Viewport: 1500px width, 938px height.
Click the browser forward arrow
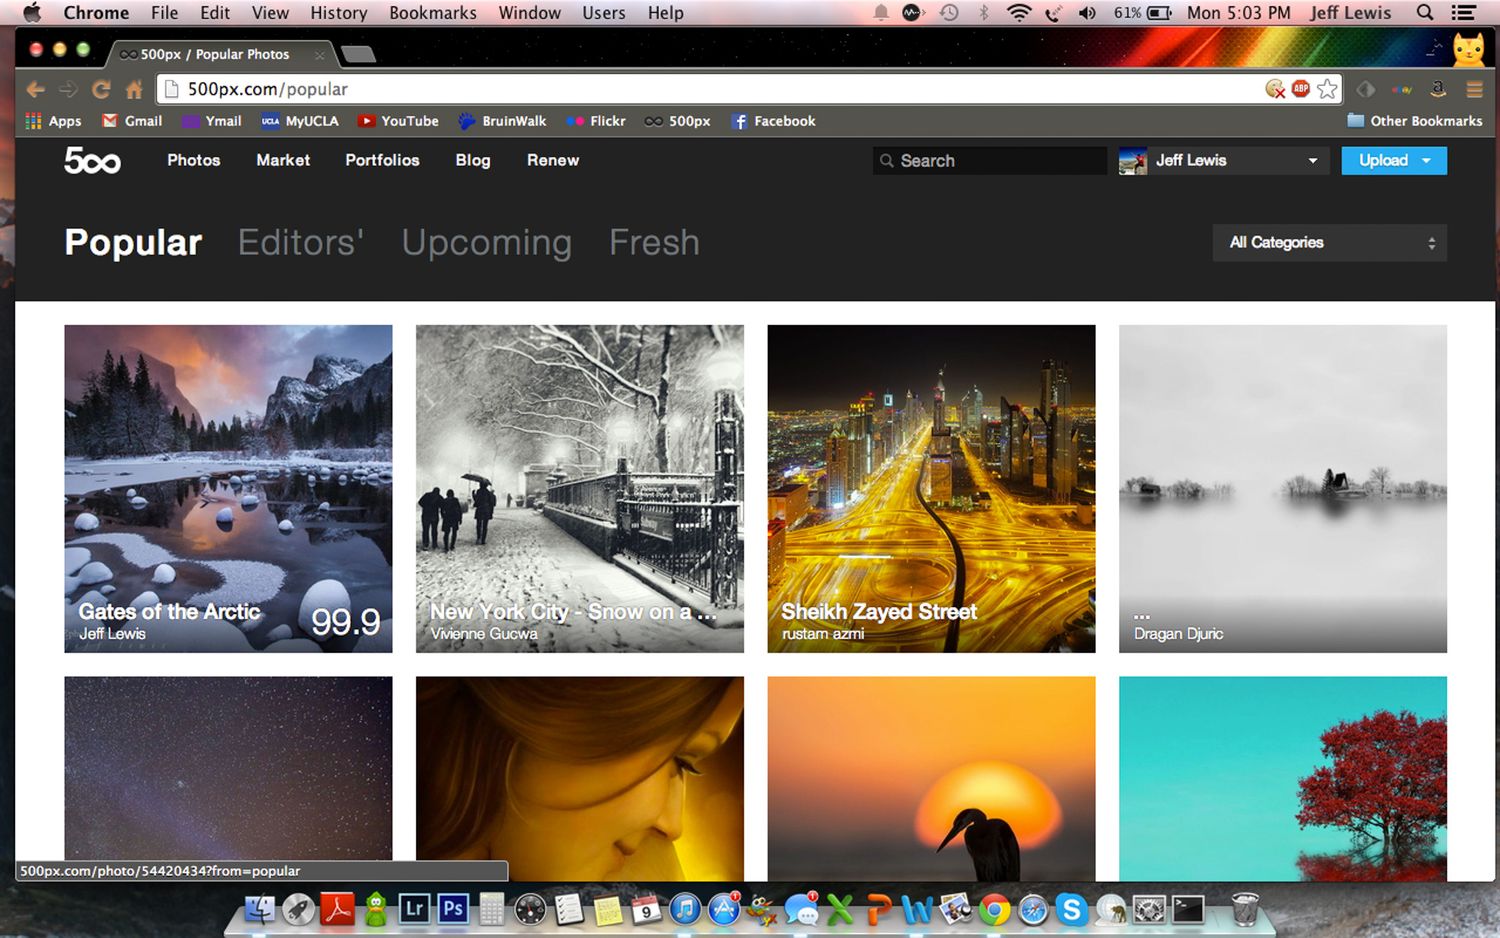tap(68, 90)
